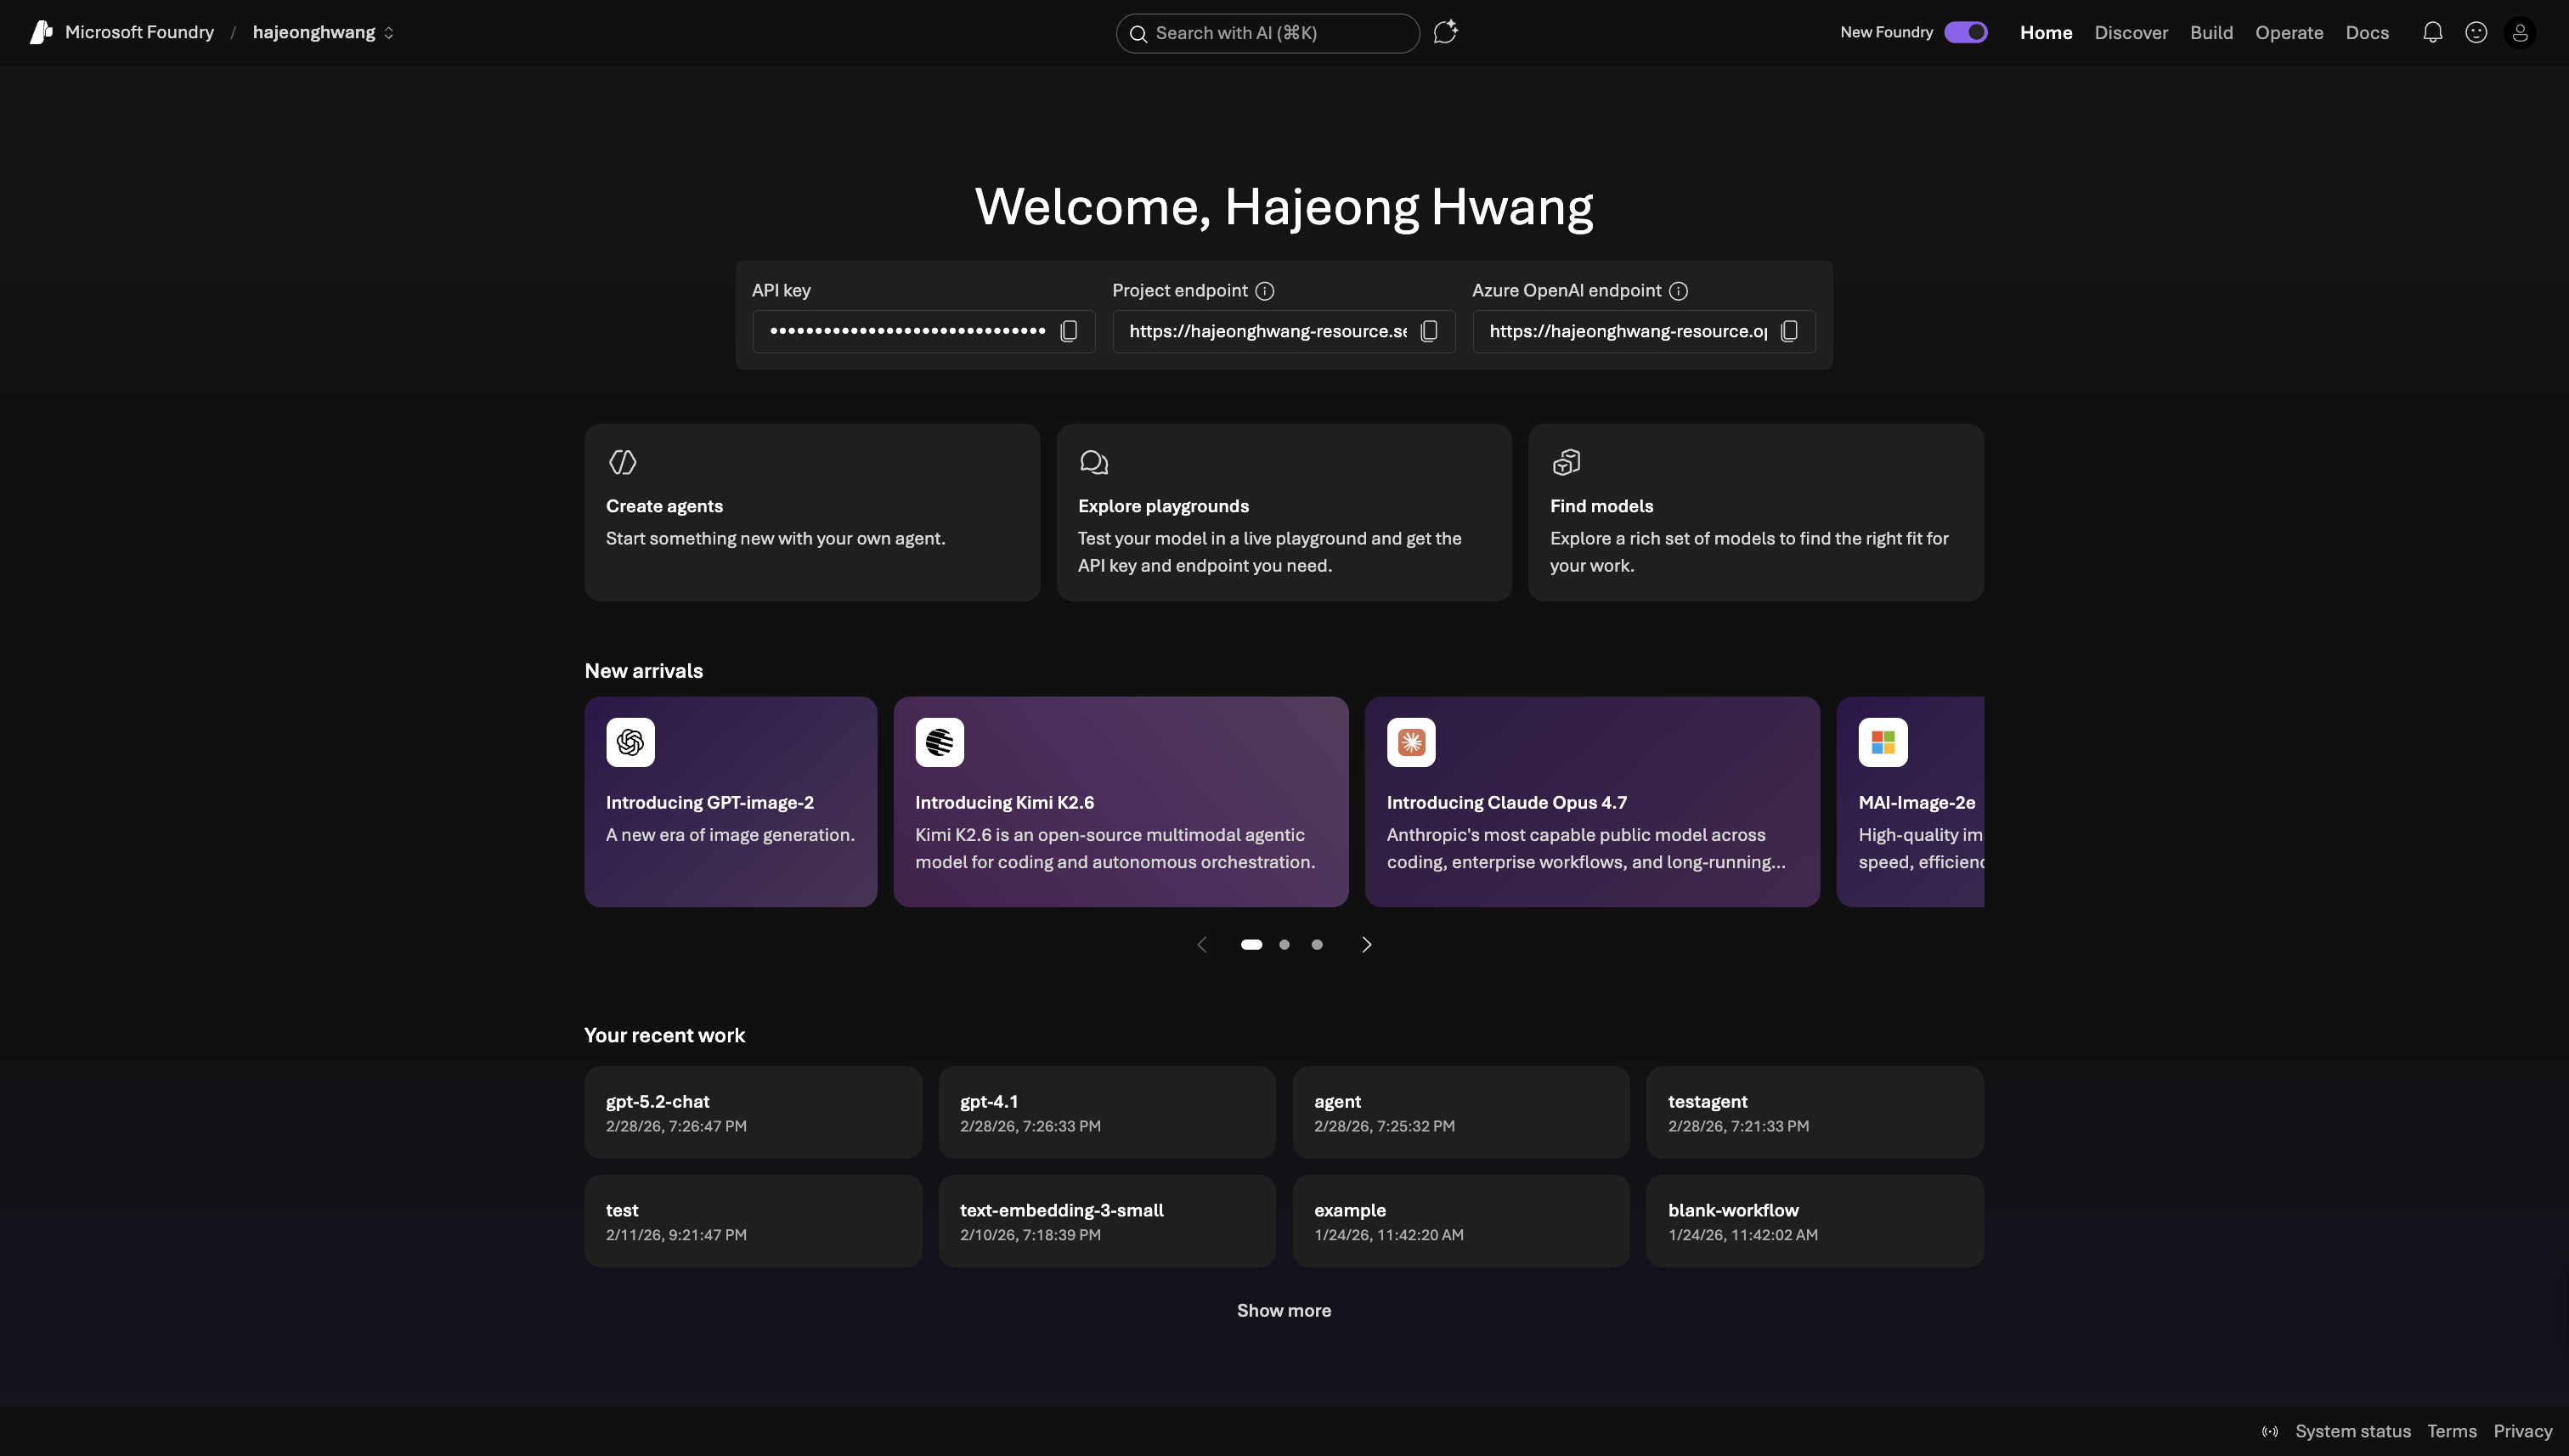Select the first carousel page indicator
Viewport: 2569px width, 1456px height.
[1251, 944]
